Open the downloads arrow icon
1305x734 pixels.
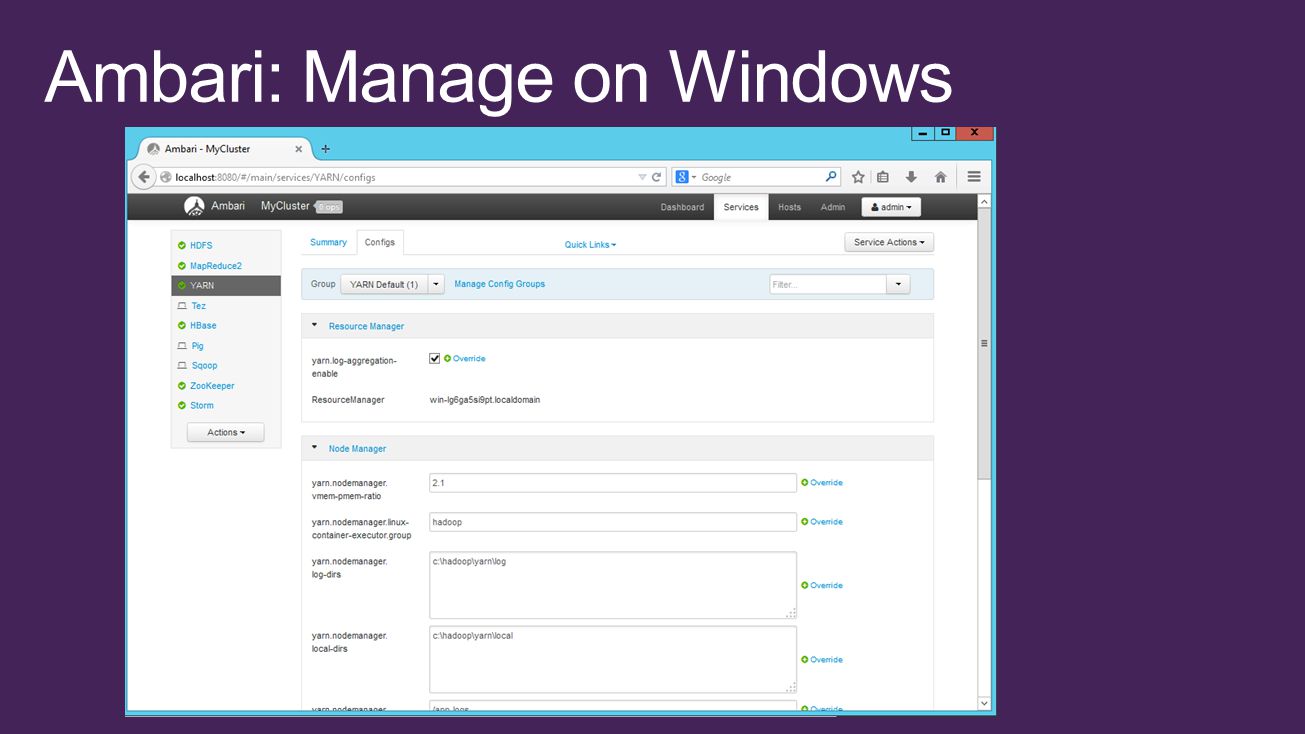click(x=911, y=177)
